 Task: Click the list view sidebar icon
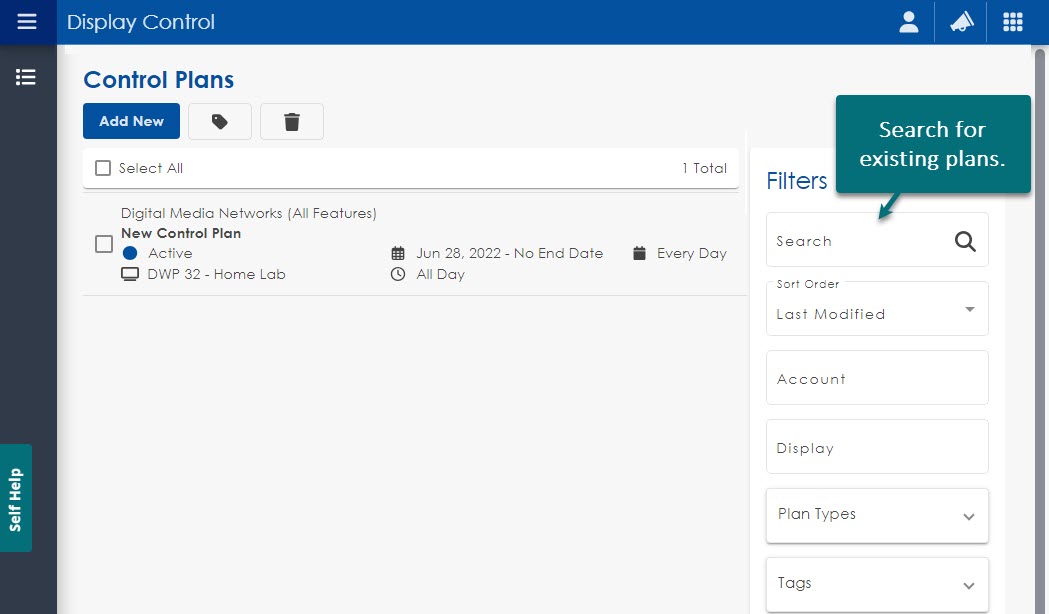(x=26, y=77)
